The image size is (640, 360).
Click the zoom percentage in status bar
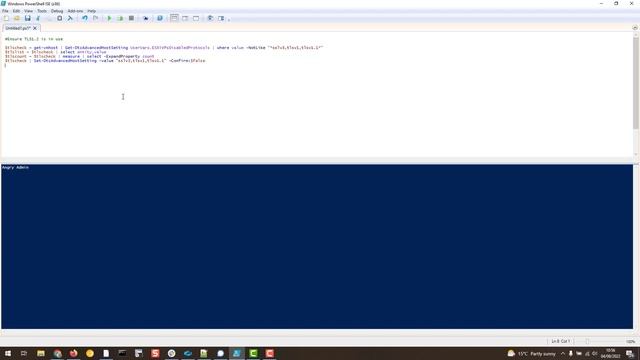(631, 341)
